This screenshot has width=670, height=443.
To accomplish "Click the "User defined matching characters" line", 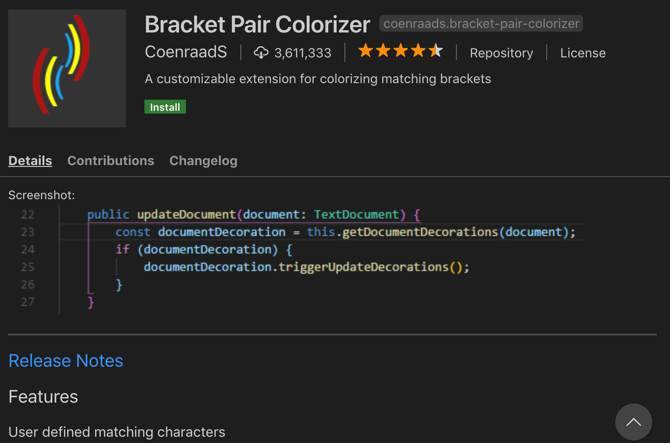I will coord(117,432).
